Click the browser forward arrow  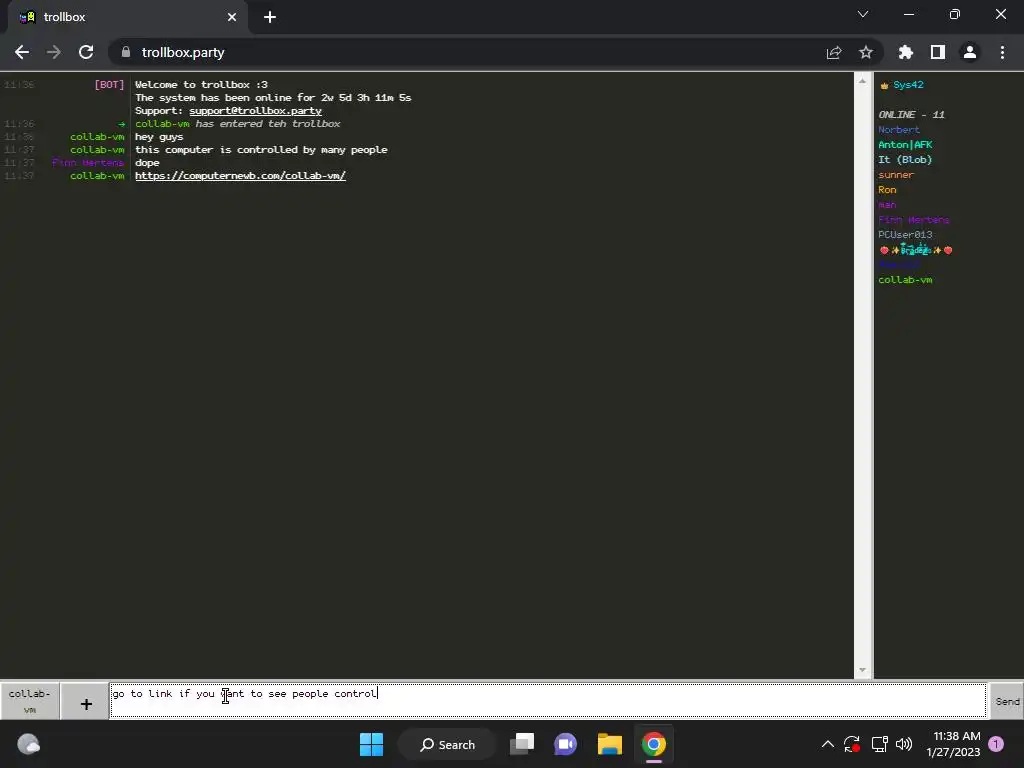[54, 52]
